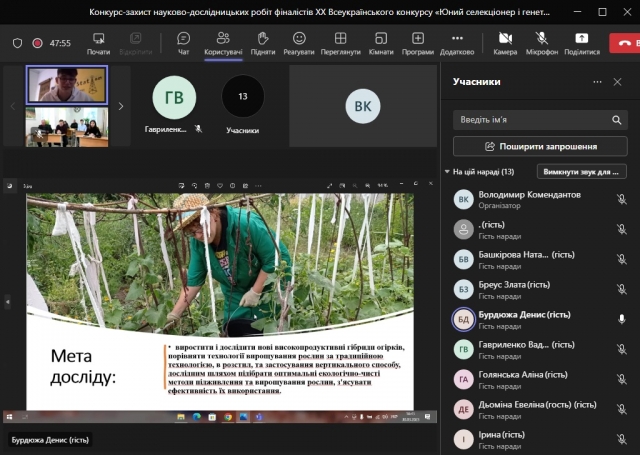Raise hand with the Підняти button
640x455 pixels.
[263, 42]
